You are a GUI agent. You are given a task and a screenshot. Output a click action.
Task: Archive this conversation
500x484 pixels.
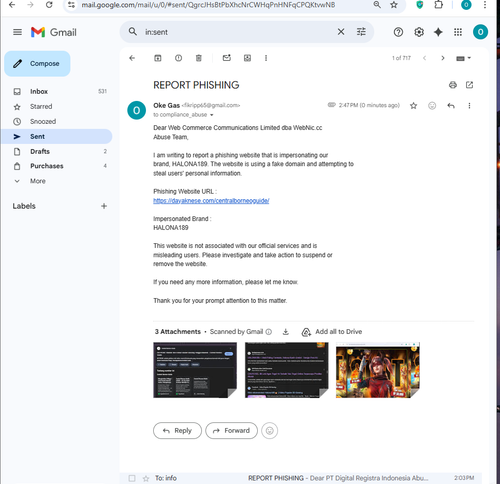tap(158, 58)
